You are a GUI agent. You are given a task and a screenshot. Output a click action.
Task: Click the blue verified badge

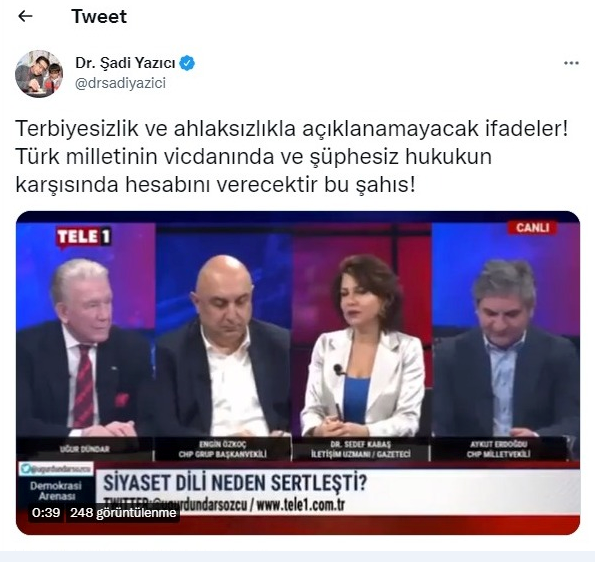click(187, 63)
